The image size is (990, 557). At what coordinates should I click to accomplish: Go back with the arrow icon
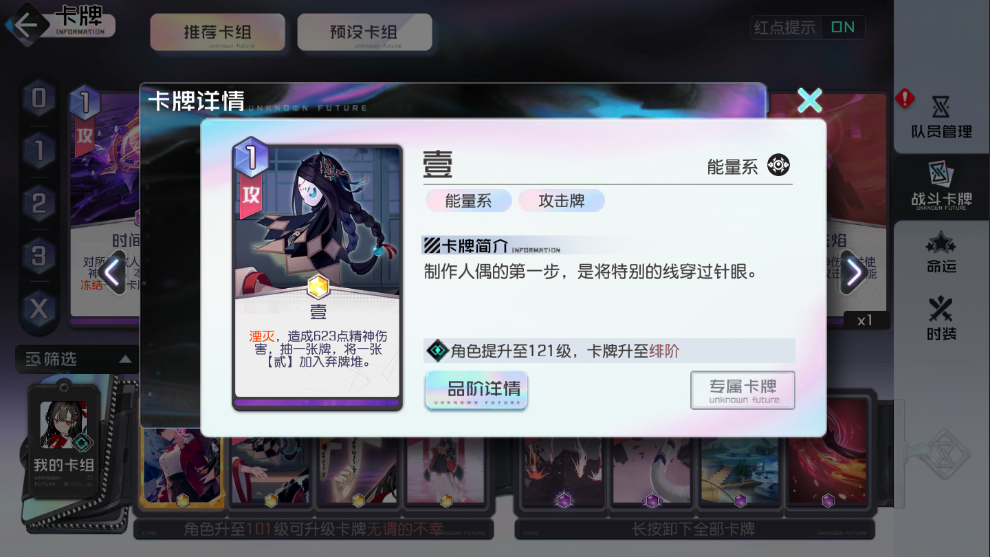[x=25, y=26]
